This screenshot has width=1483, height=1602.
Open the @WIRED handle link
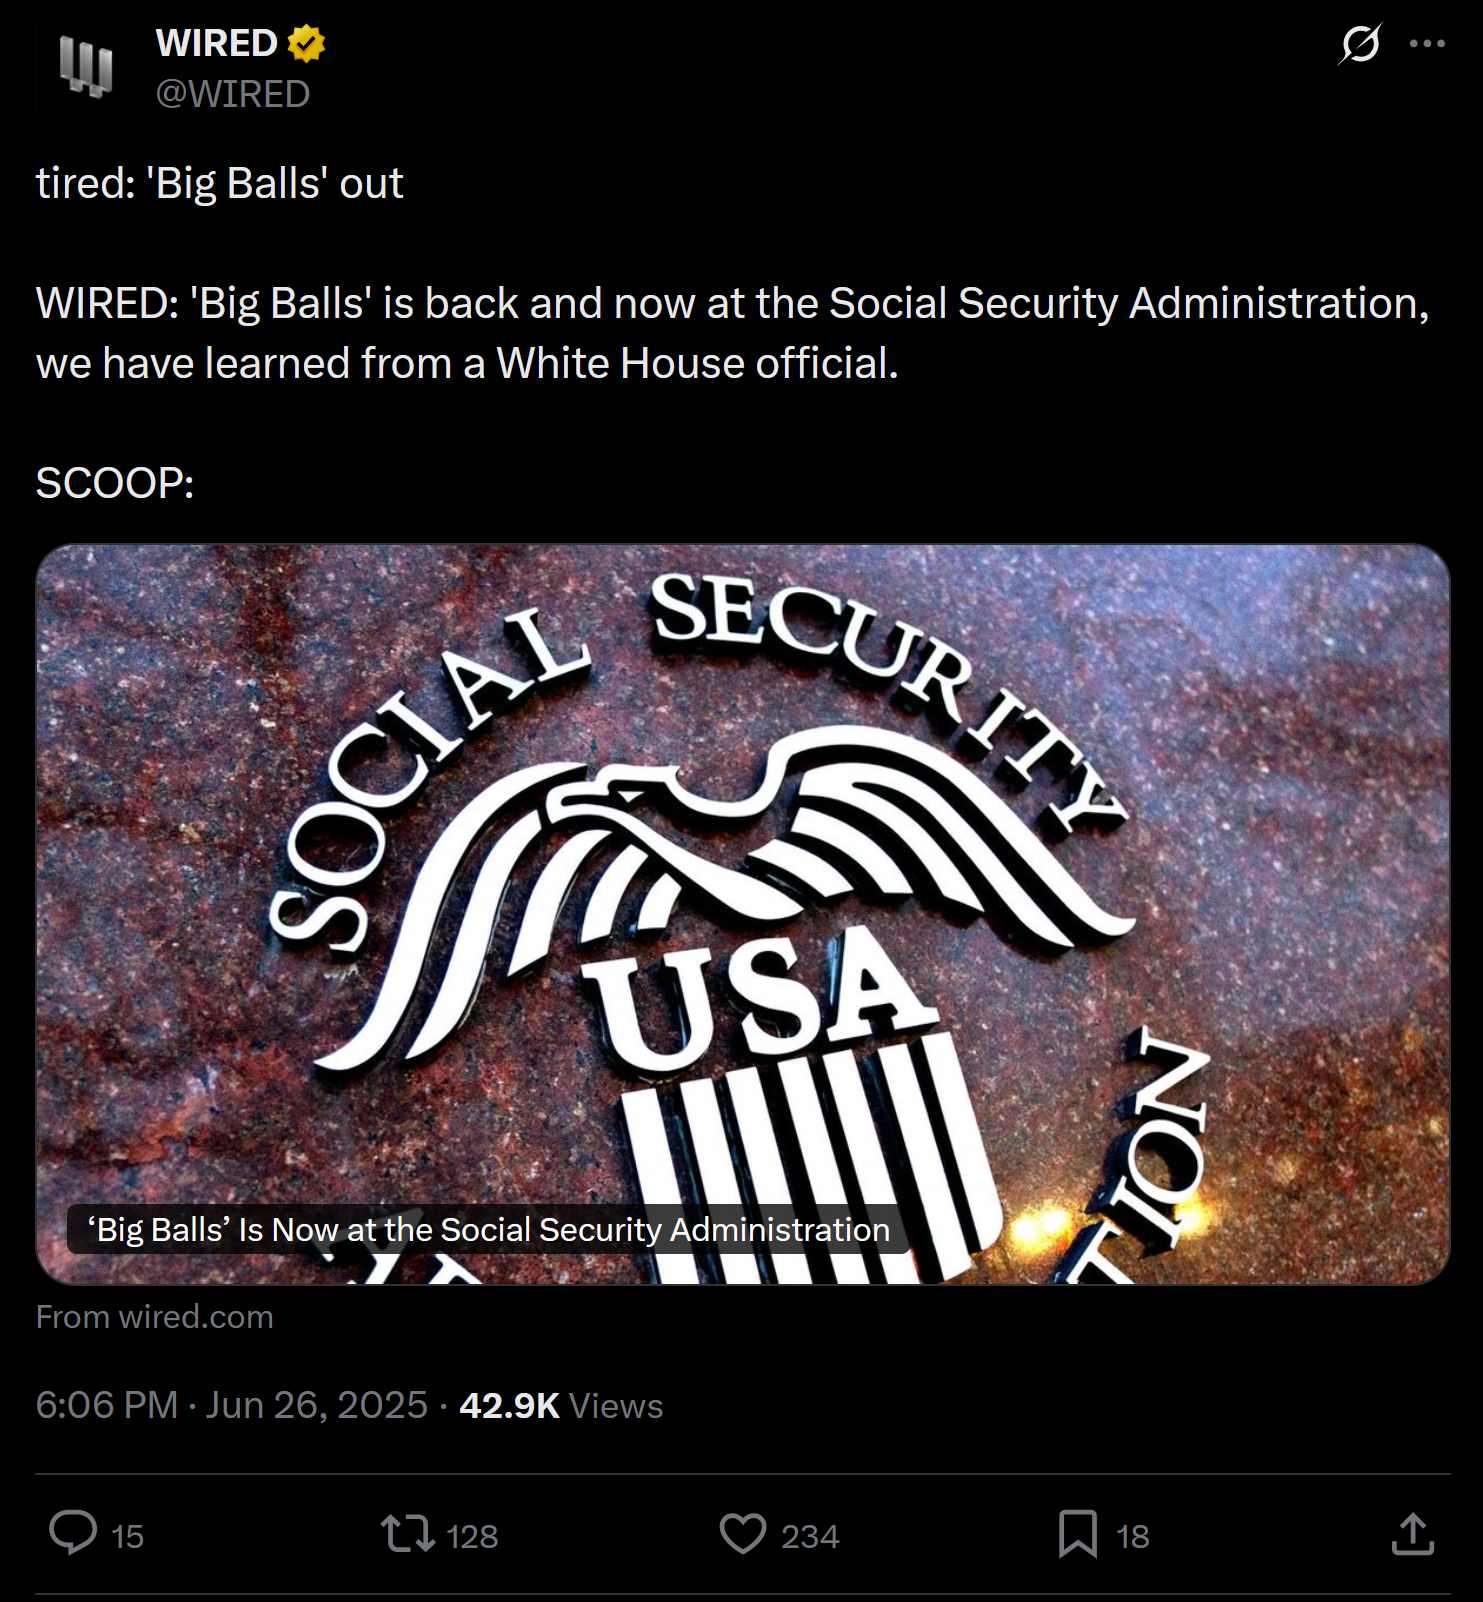coord(233,94)
